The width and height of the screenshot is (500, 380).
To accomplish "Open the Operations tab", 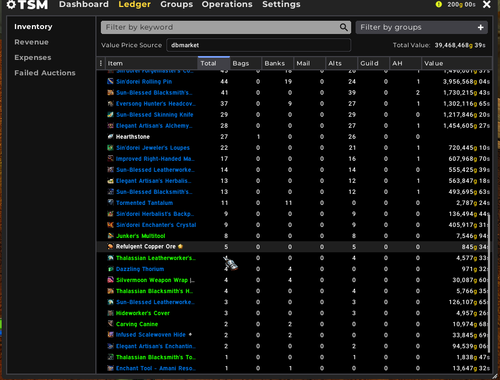I will pos(227,4).
